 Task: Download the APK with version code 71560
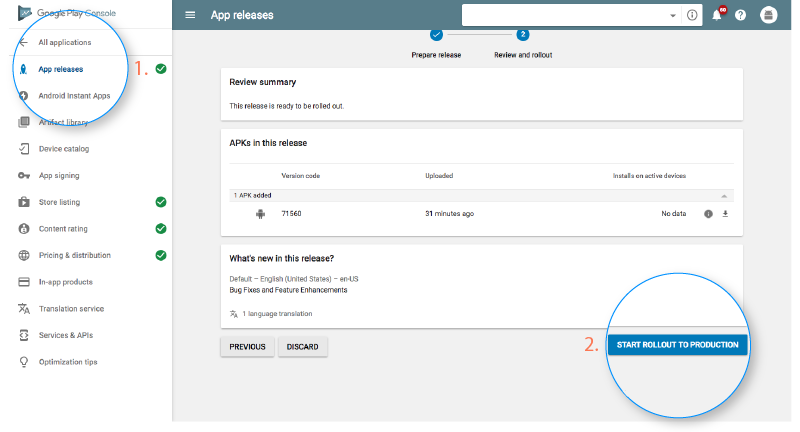click(725, 214)
